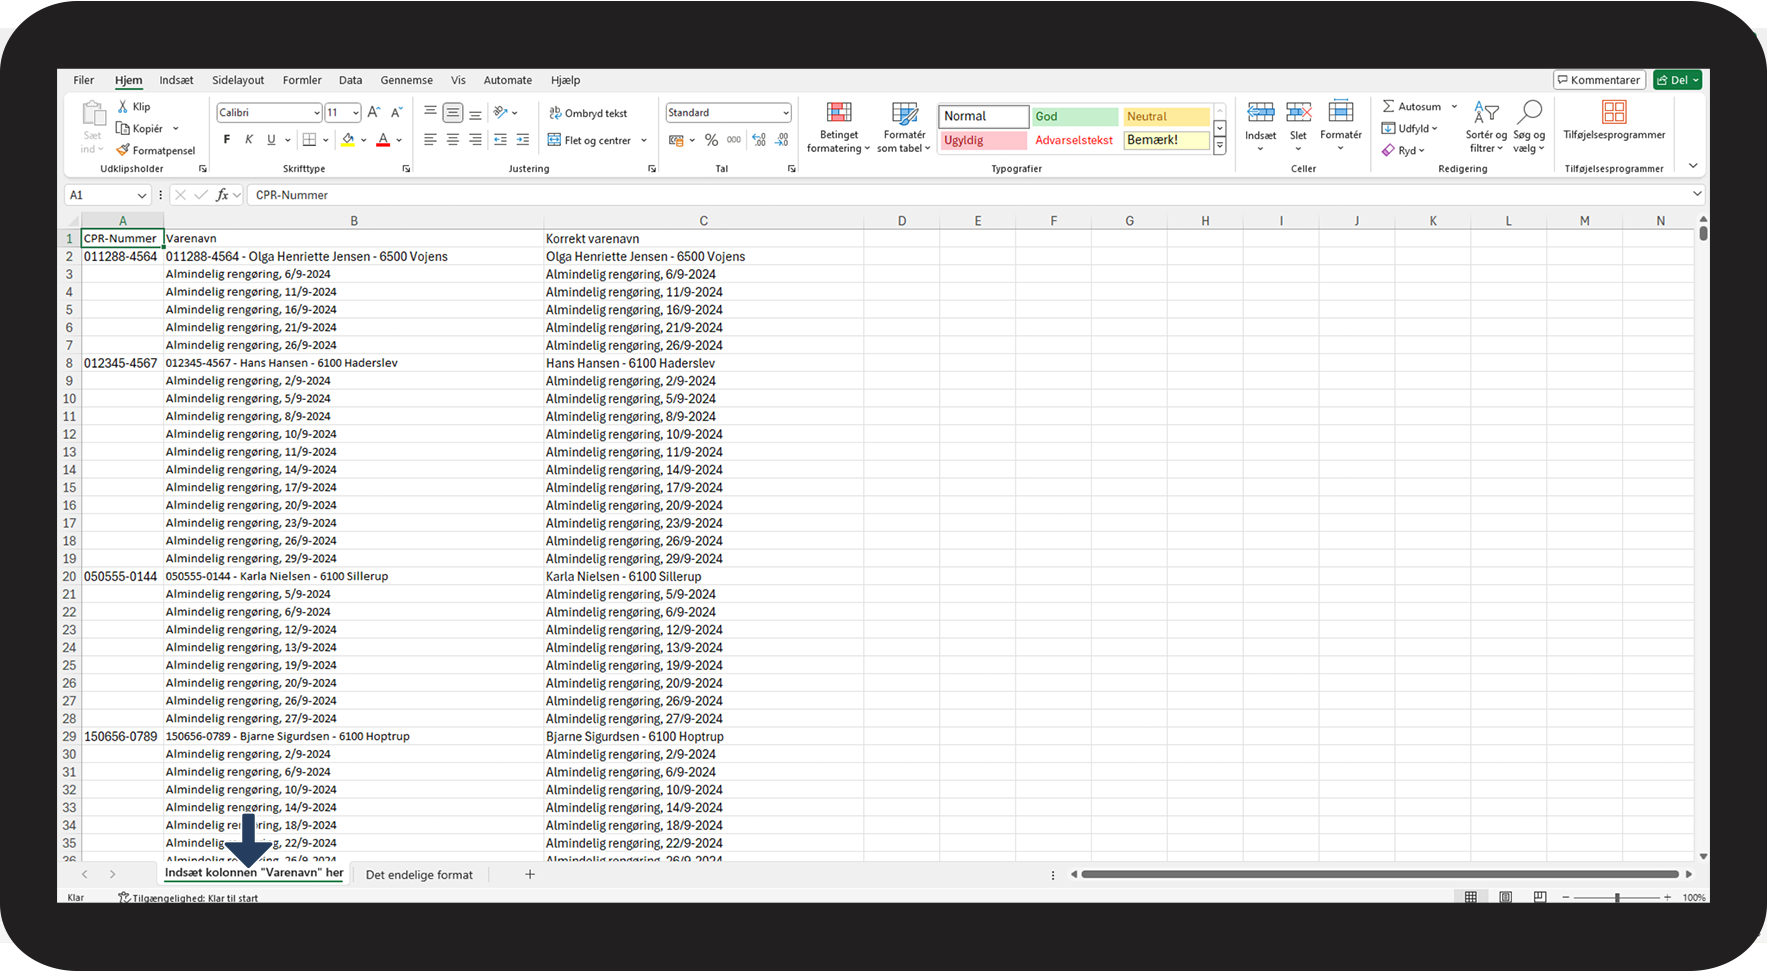Click the green Del share button
The height and width of the screenshot is (971, 1767).
point(1676,81)
